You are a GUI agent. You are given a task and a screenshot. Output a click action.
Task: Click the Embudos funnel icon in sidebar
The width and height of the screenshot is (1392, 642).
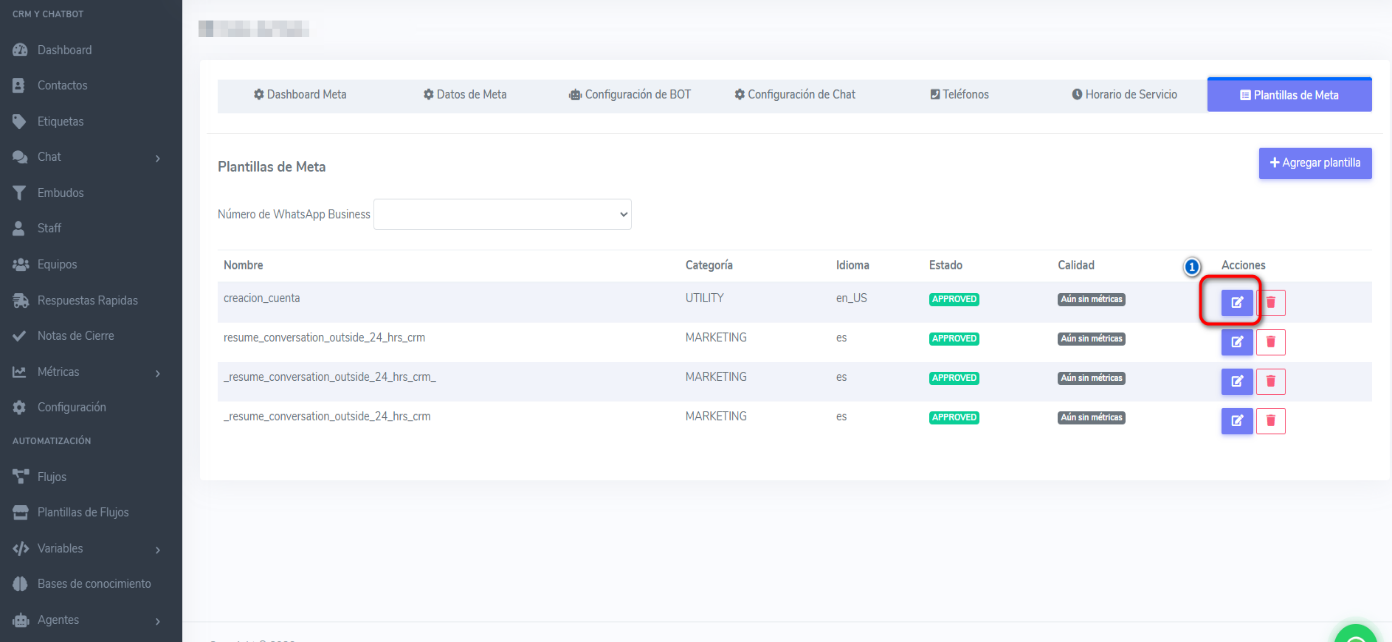click(x=18, y=193)
